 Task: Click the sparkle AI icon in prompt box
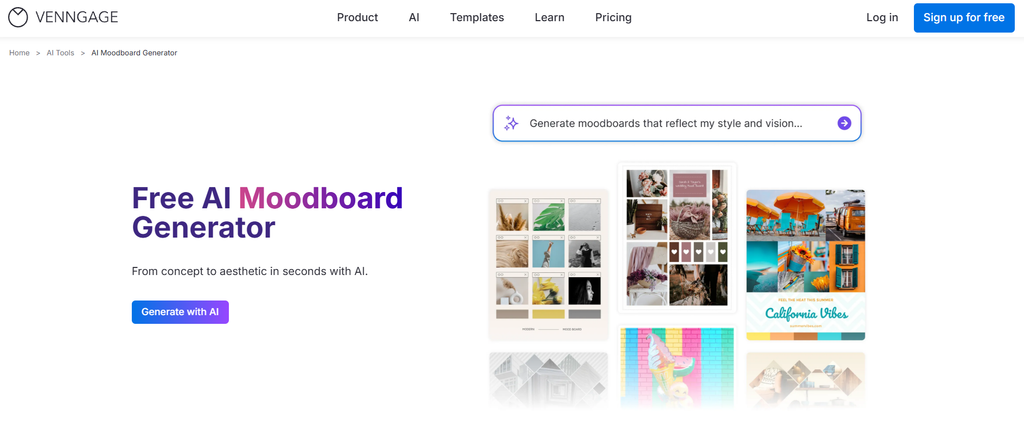[511, 123]
